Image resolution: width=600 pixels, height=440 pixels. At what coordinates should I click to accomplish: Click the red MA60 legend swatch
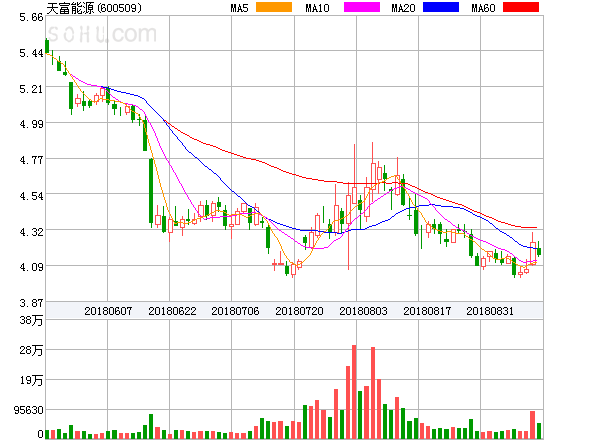[x=521, y=7]
